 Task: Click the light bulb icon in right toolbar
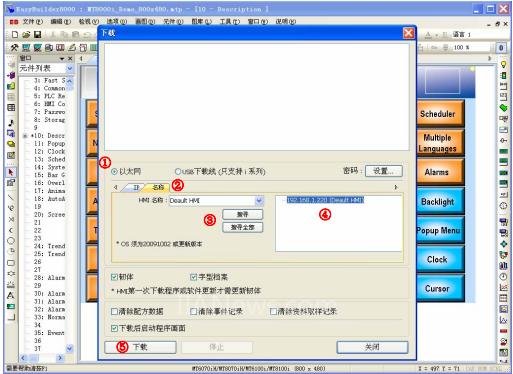(503, 65)
